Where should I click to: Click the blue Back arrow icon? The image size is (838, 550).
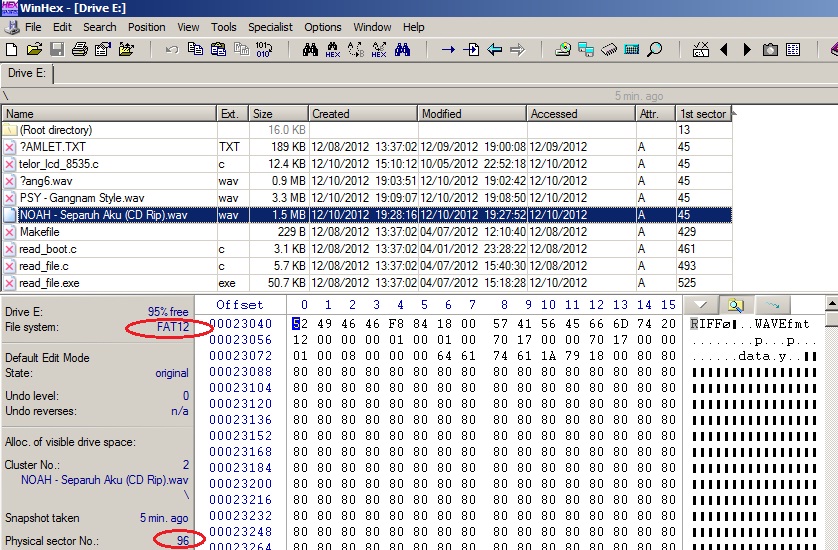494,49
